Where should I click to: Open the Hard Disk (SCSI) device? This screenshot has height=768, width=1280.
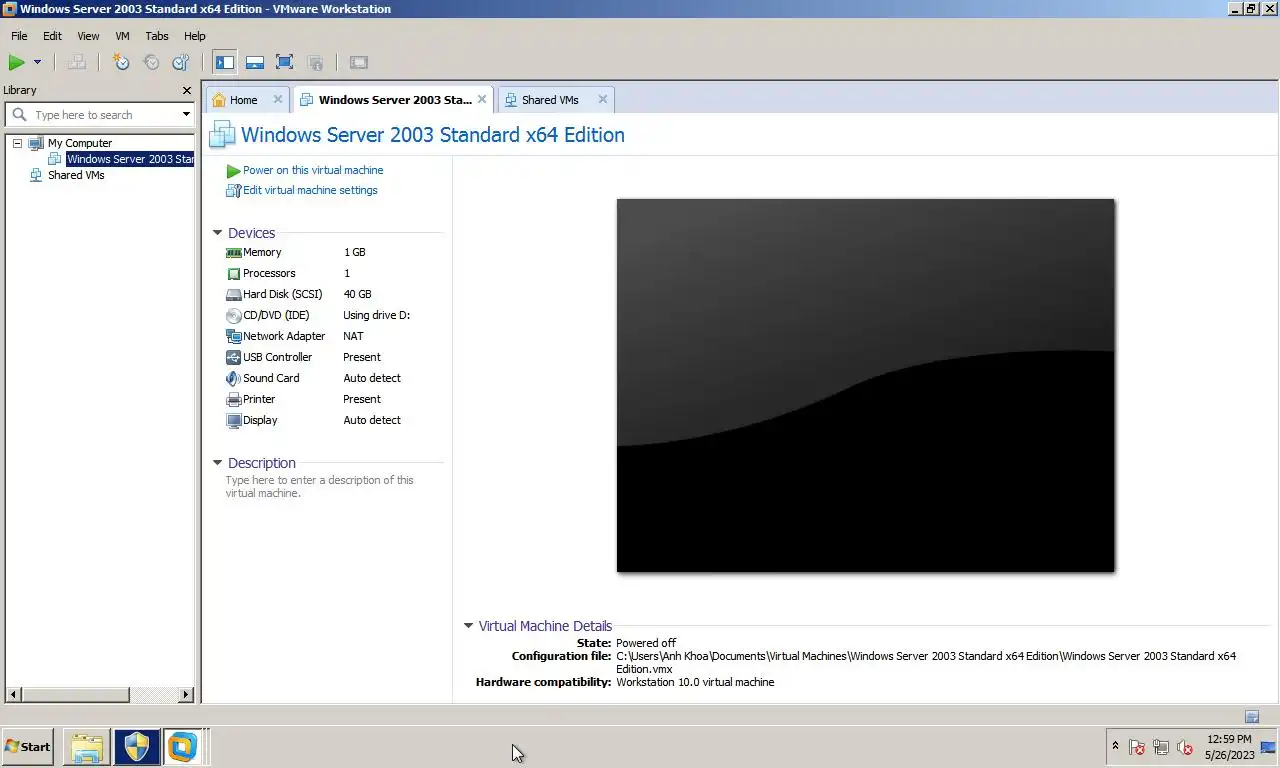pos(282,294)
